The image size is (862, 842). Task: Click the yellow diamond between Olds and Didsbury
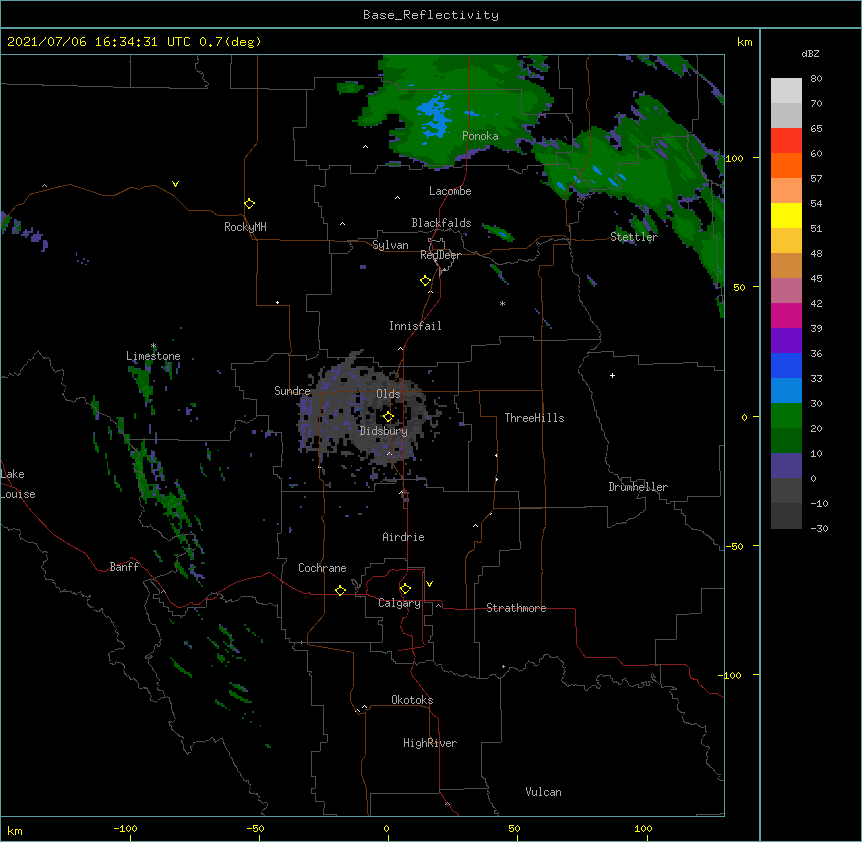(x=388, y=417)
